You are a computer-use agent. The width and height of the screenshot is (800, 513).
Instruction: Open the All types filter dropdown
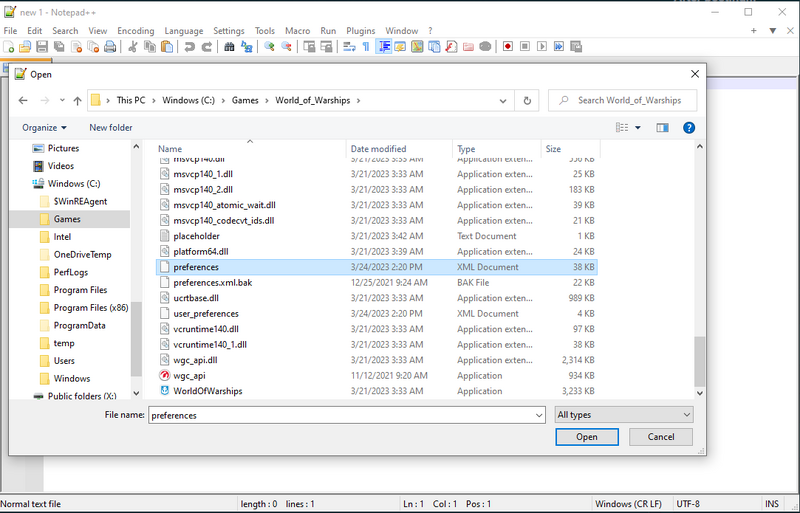point(624,415)
